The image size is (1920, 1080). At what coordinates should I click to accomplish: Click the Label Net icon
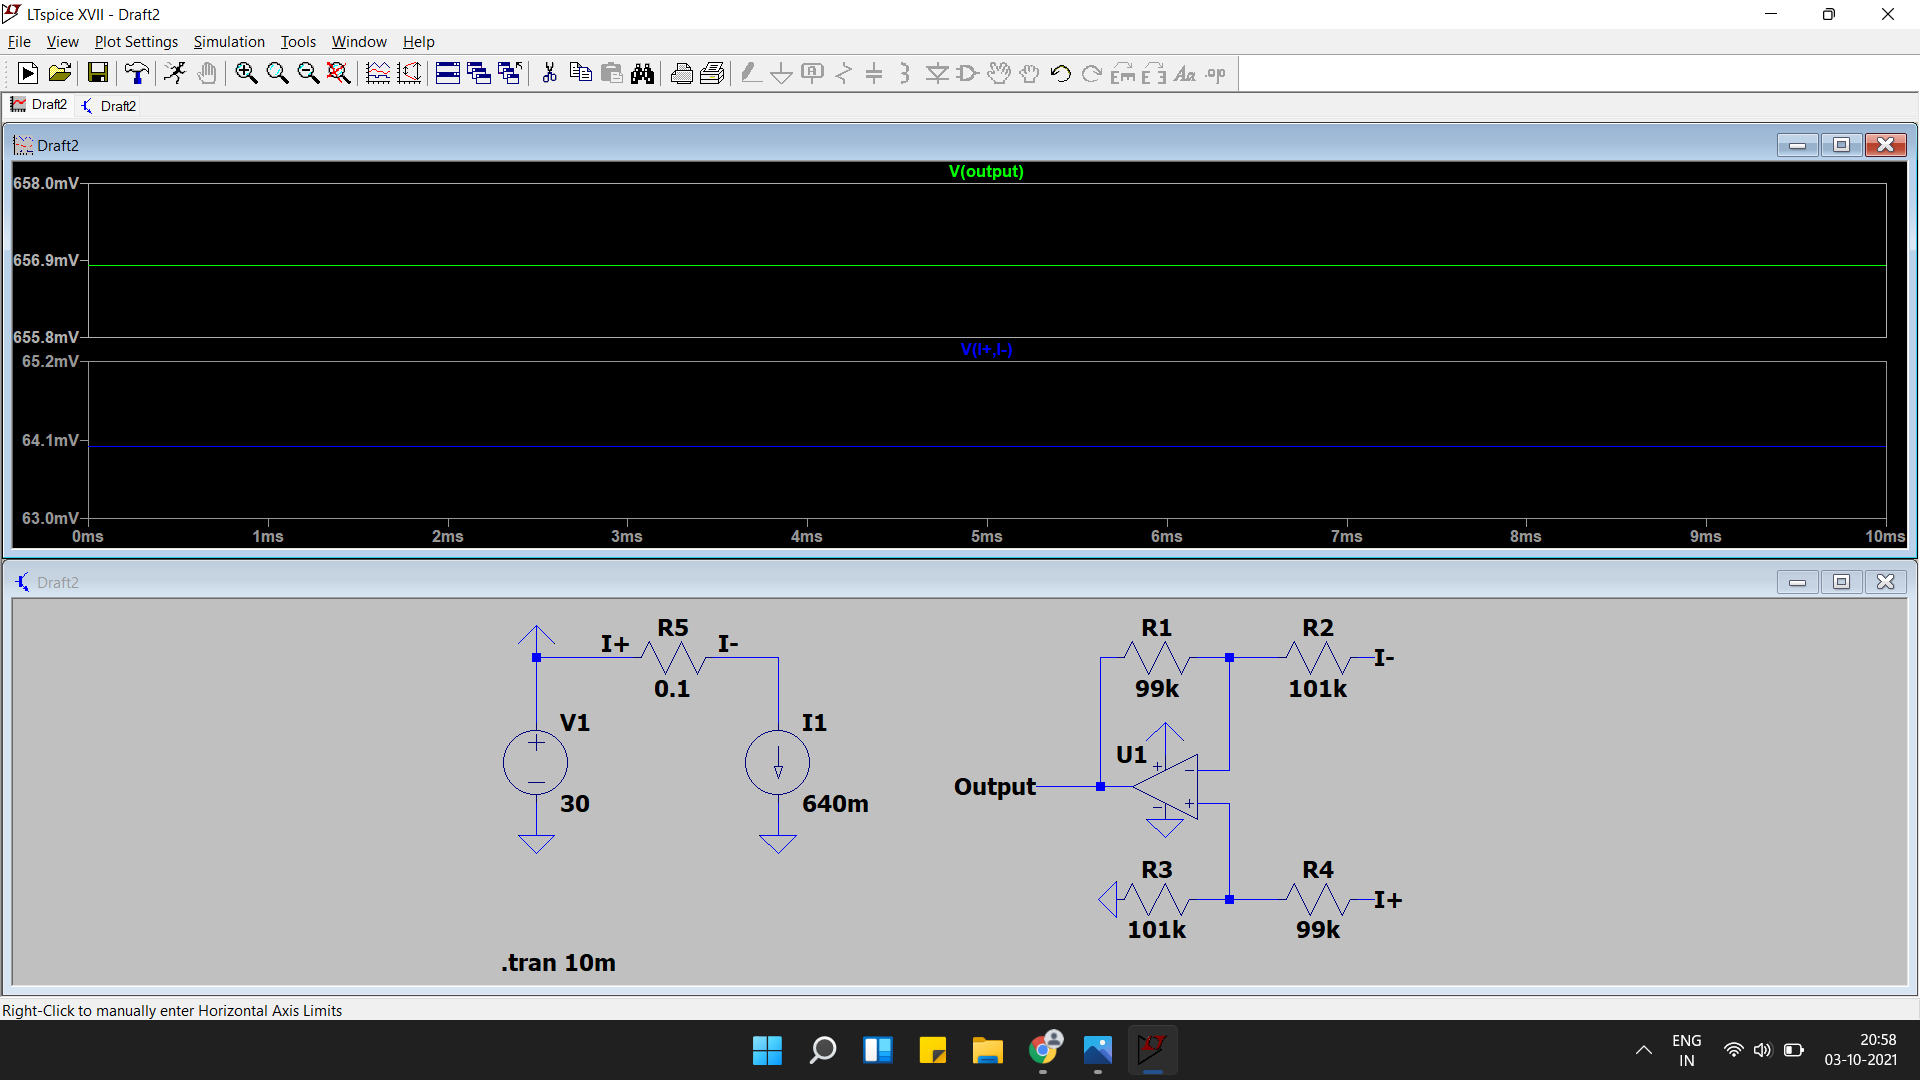tap(813, 73)
